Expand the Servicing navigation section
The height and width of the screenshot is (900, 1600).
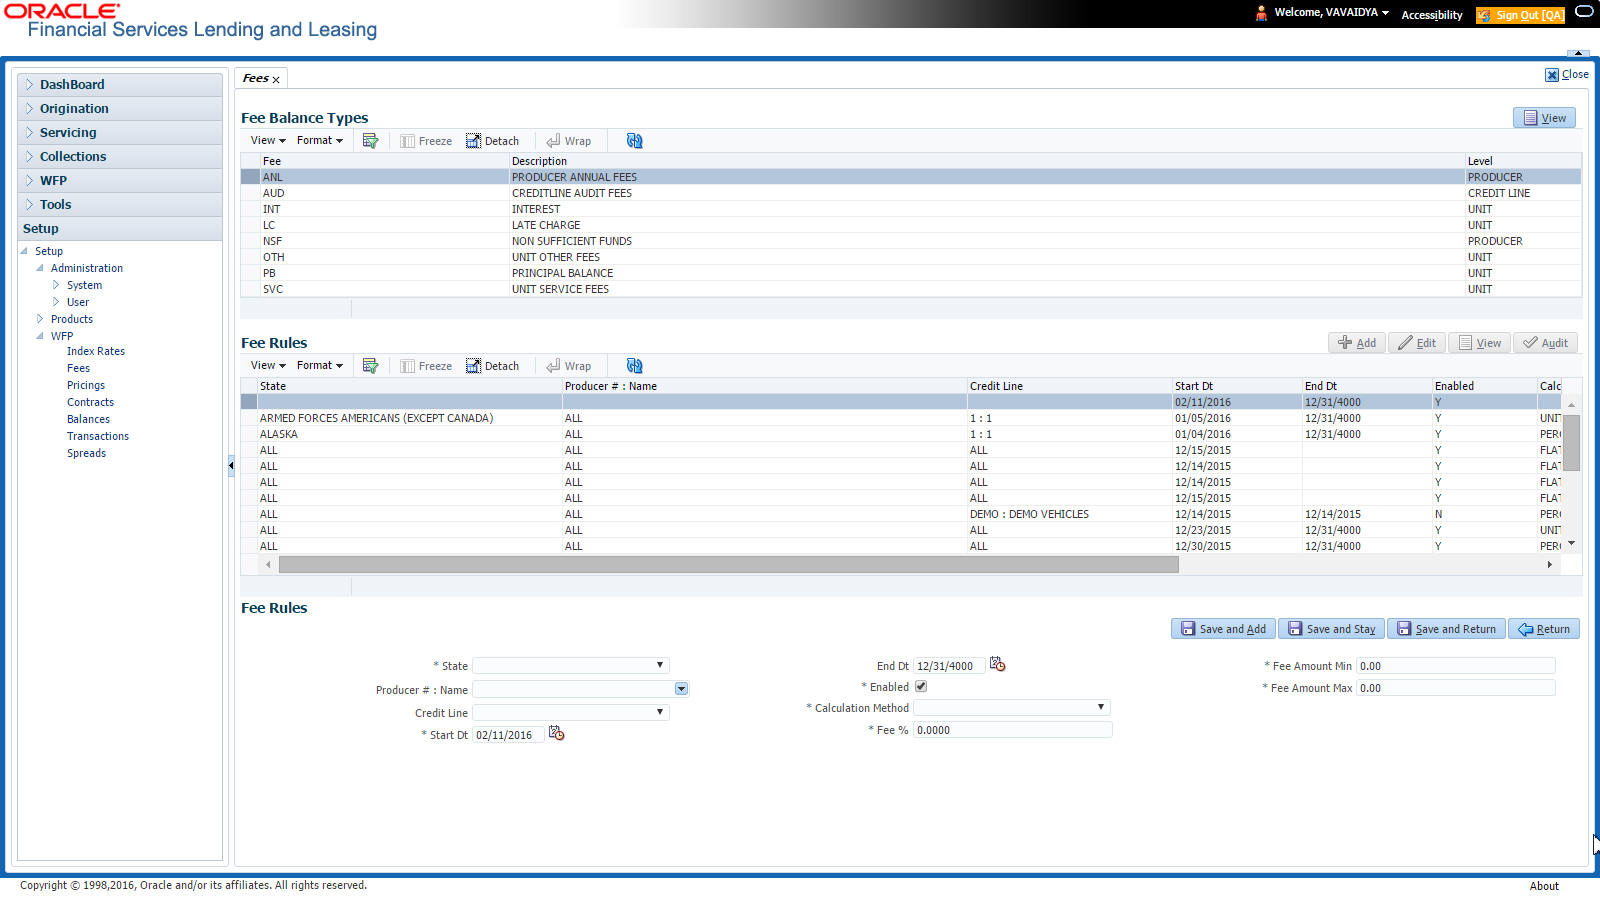(x=120, y=133)
